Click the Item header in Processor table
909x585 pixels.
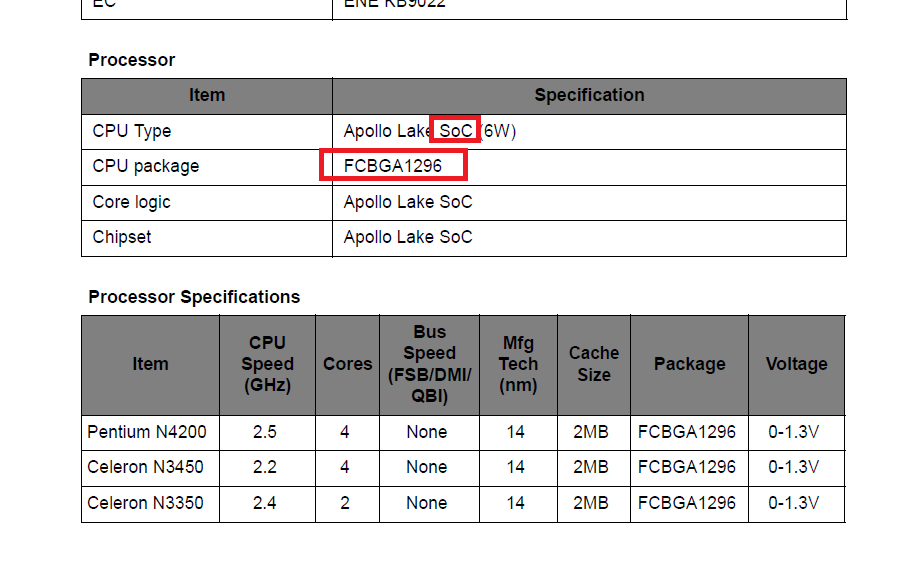coord(207,95)
